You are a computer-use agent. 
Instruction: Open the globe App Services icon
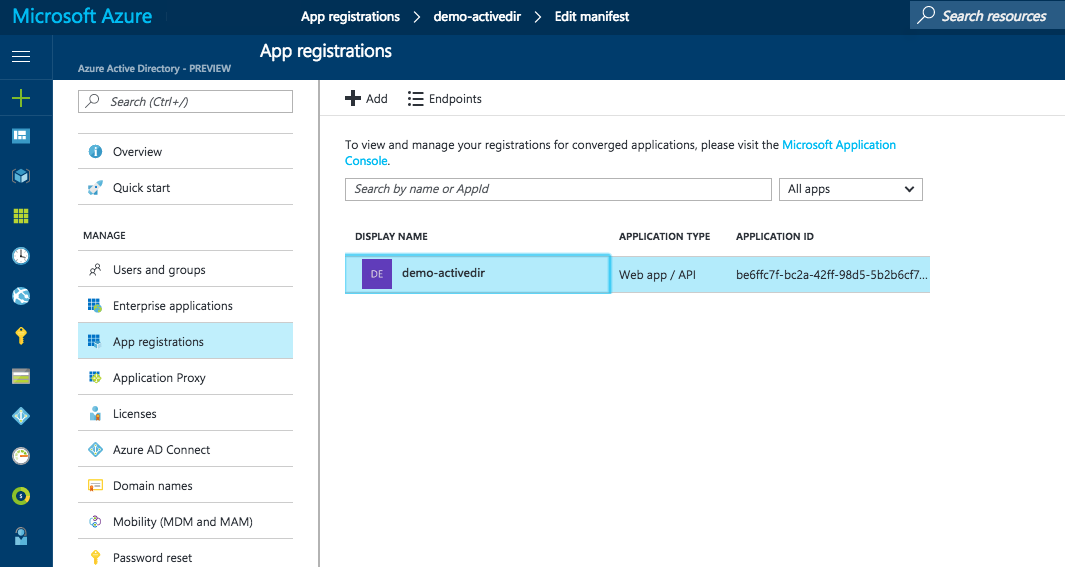(21, 296)
